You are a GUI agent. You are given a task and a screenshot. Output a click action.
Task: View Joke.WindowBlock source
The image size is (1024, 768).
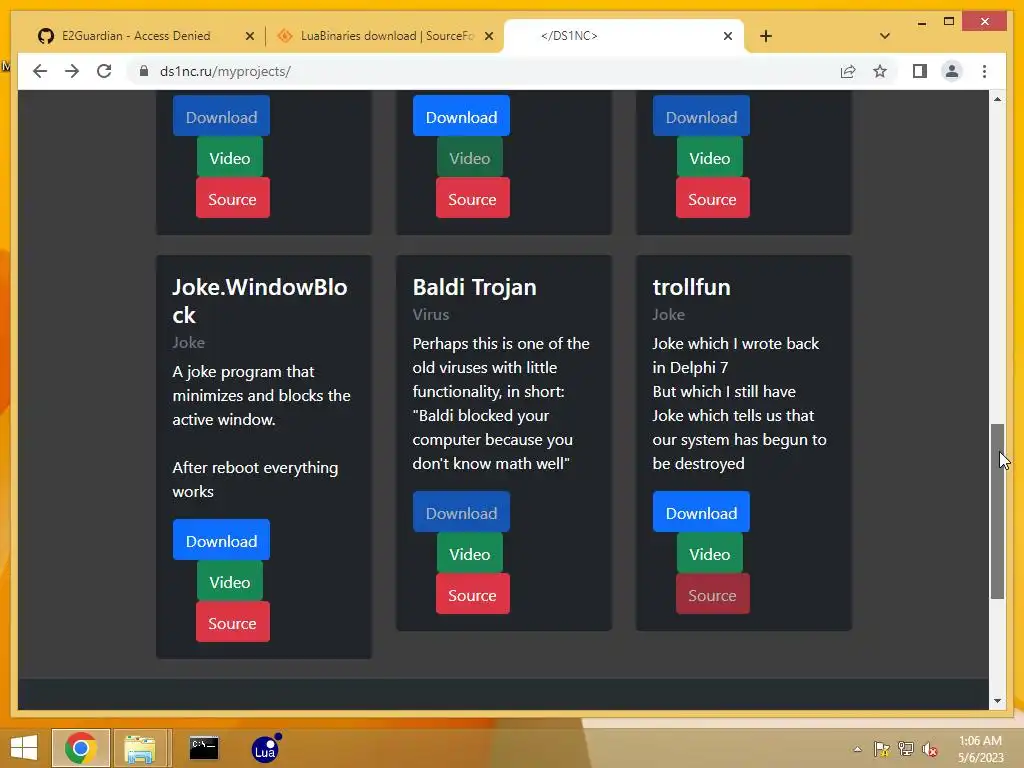[x=232, y=622]
